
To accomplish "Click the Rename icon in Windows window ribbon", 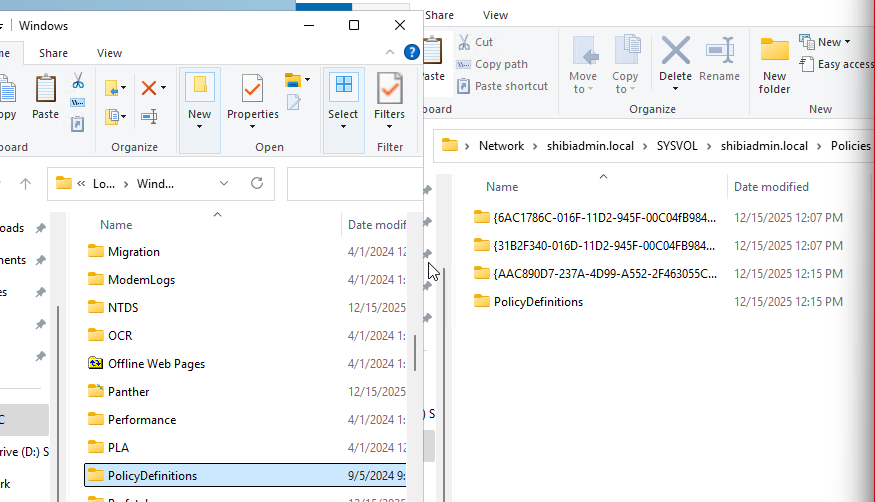I will point(149,116).
